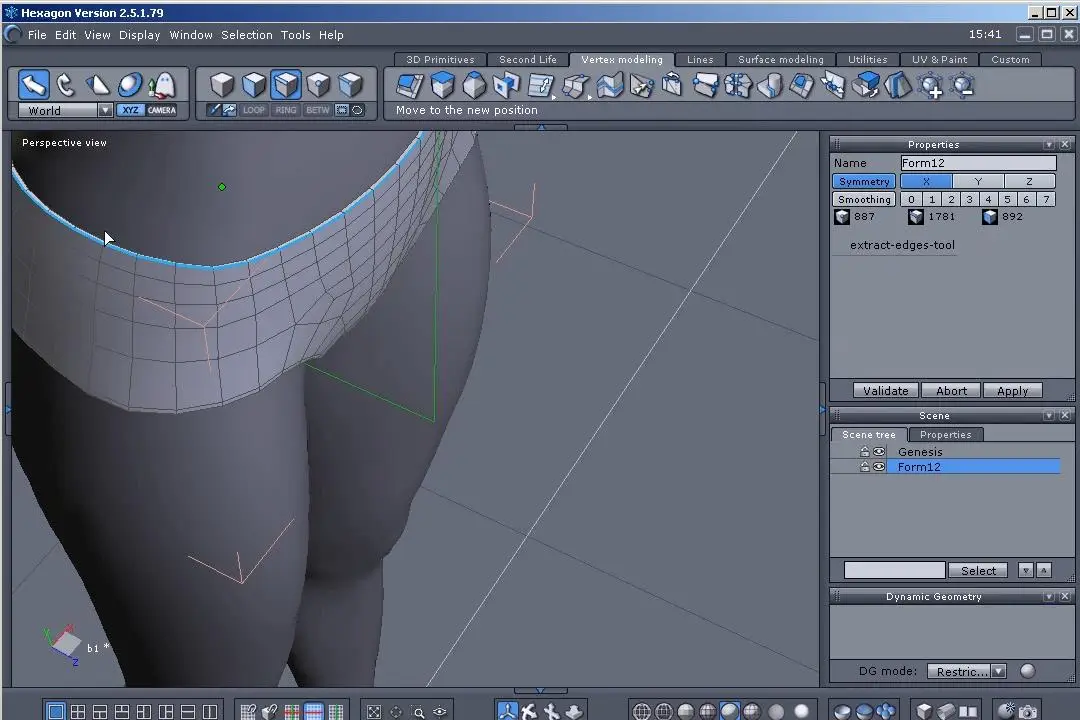This screenshot has height=720, width=1080.
Task: Toggle visibility eye for Form12
Action: coord(879,466)
